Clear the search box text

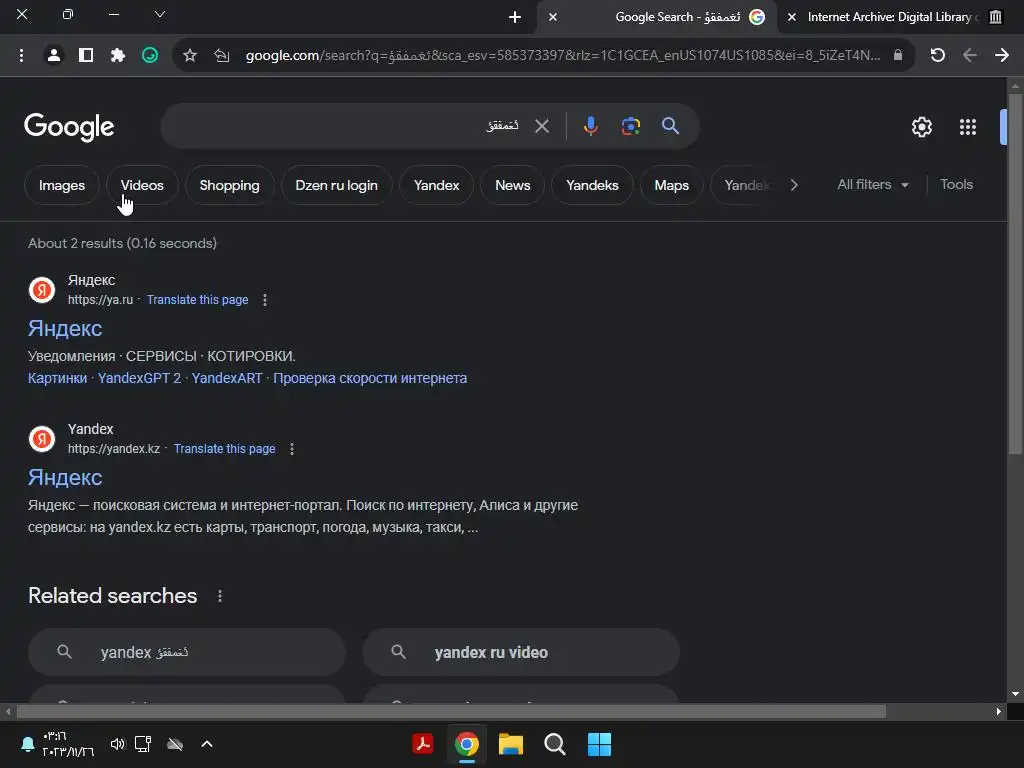coord(542,126)
